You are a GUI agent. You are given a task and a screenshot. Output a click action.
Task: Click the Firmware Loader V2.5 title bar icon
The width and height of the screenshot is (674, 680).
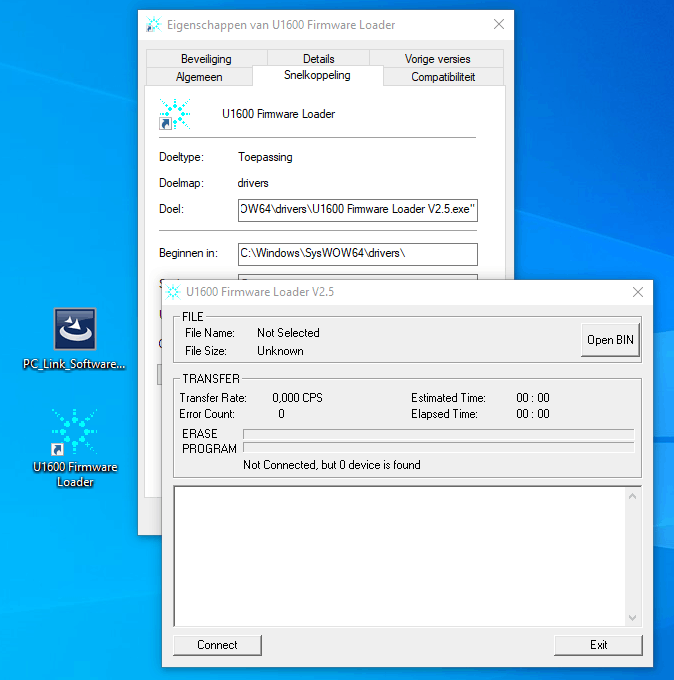click(x=173, y=292)
